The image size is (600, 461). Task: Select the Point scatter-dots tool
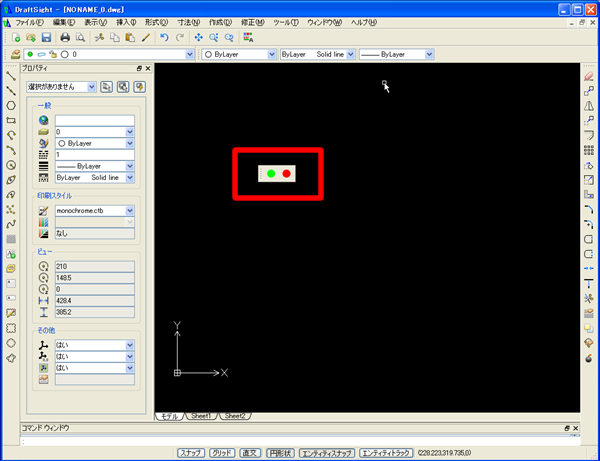point(11,210)
